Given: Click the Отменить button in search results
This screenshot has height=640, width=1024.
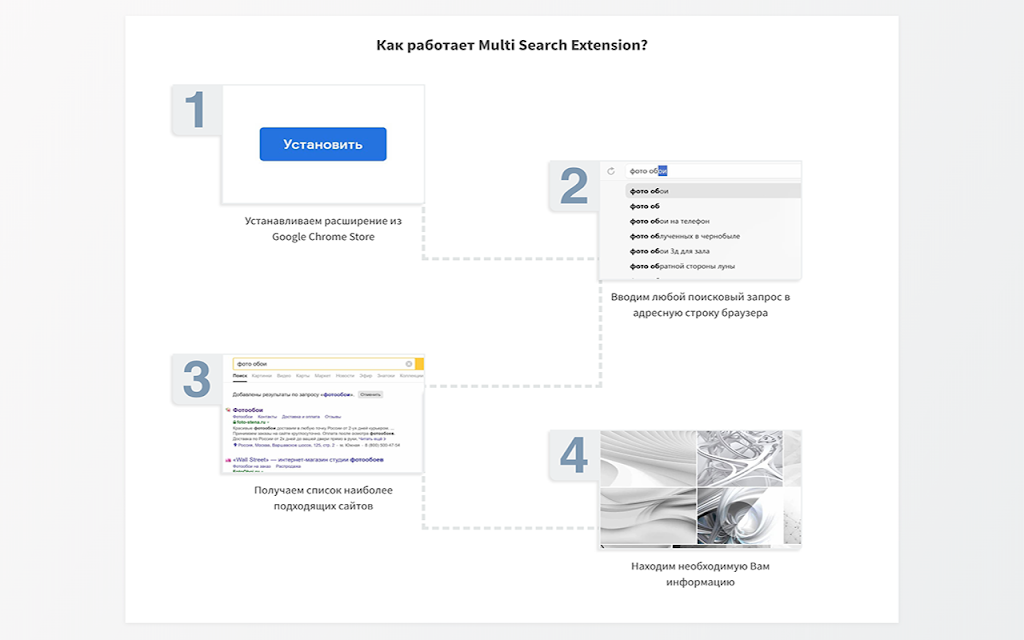Looking at the screenshot, I should coord(370,394).
